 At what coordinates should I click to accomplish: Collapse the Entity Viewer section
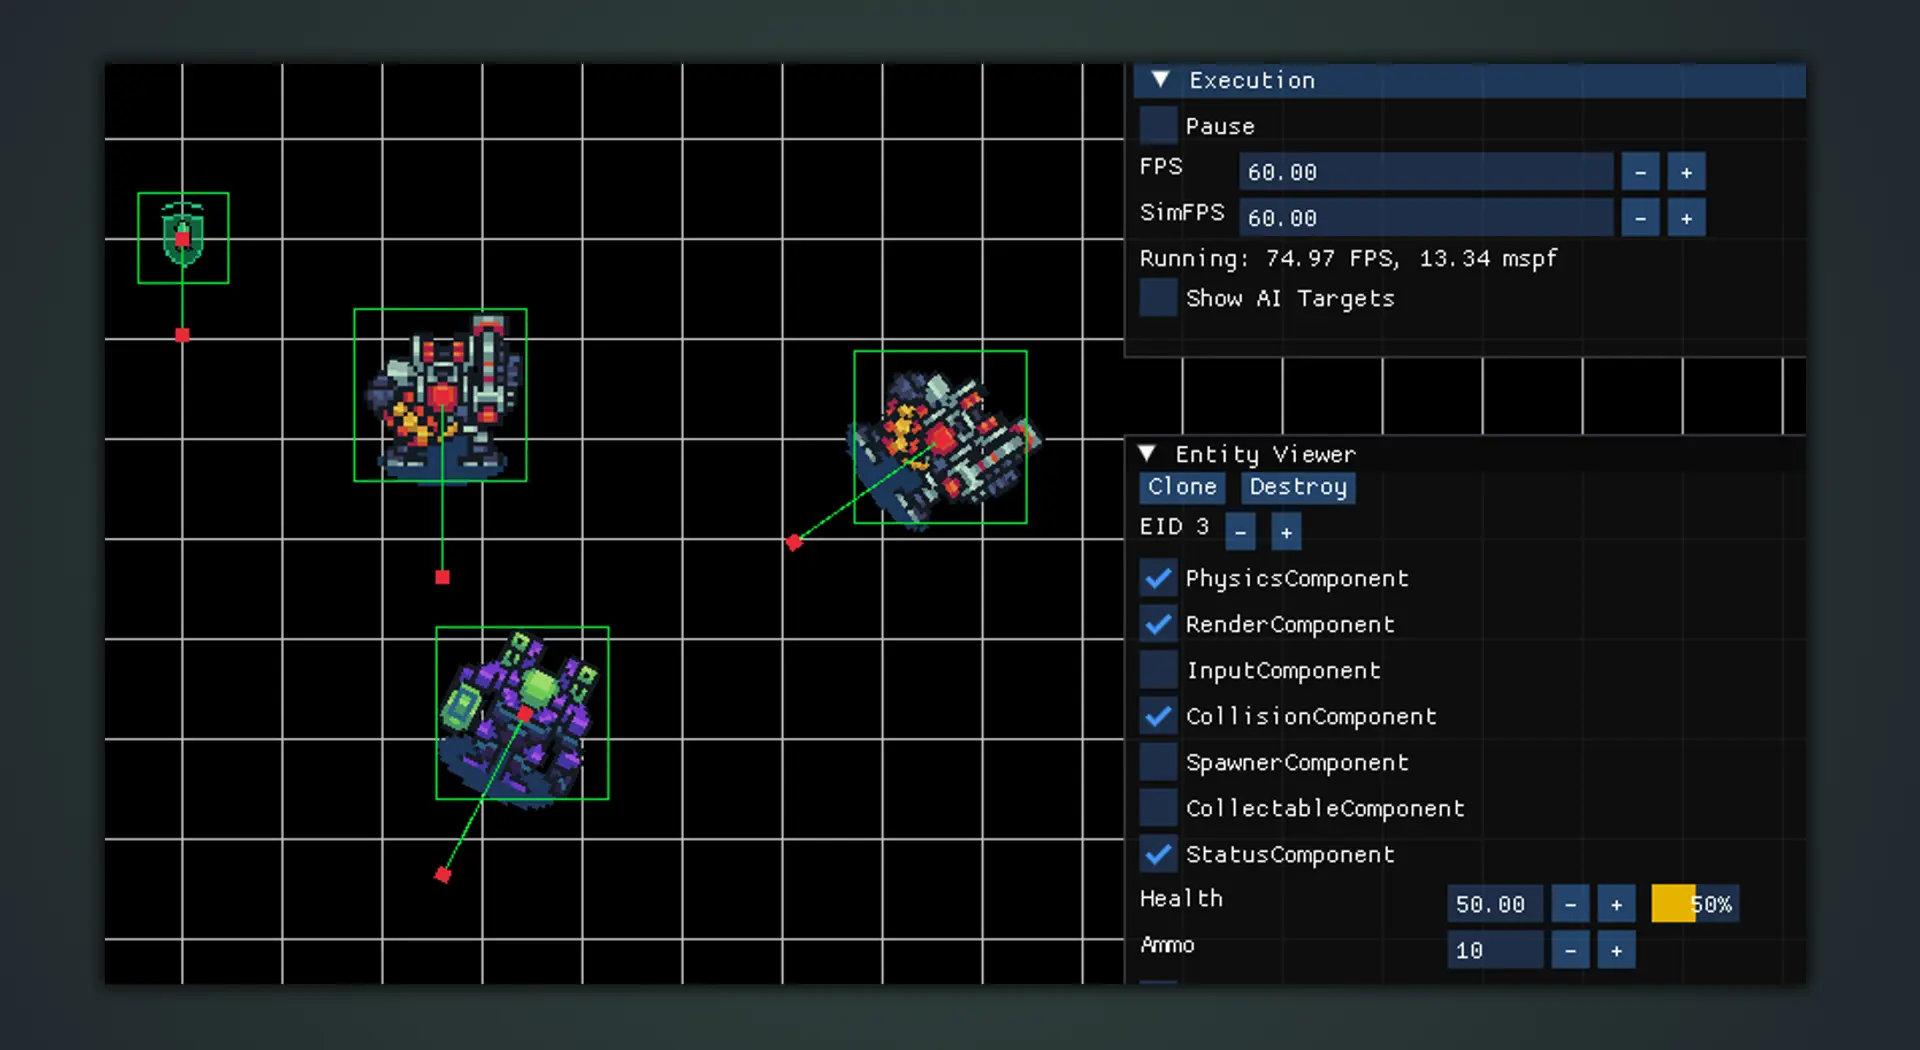pyautogui.click(x=1147, y=454)
